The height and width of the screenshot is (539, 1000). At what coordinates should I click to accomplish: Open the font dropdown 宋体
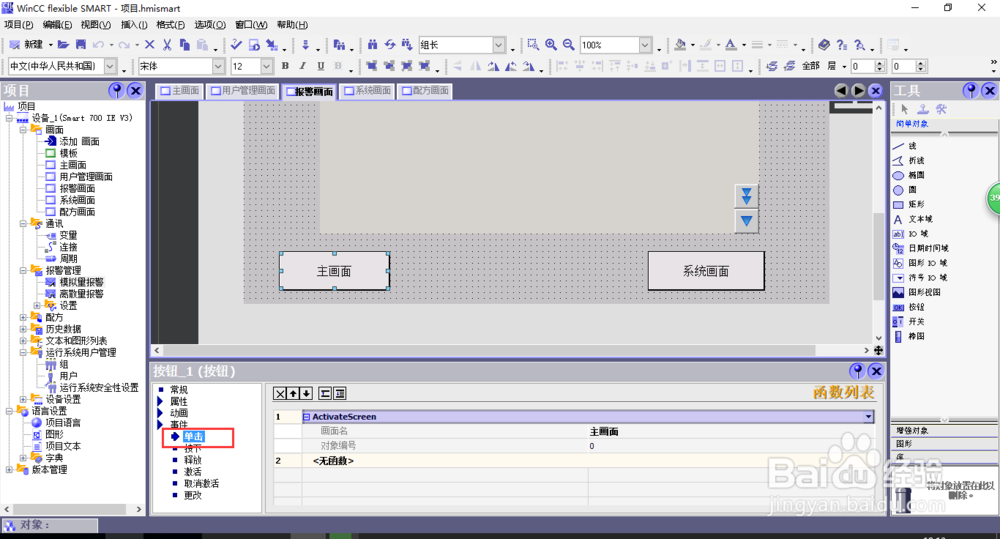218,66
